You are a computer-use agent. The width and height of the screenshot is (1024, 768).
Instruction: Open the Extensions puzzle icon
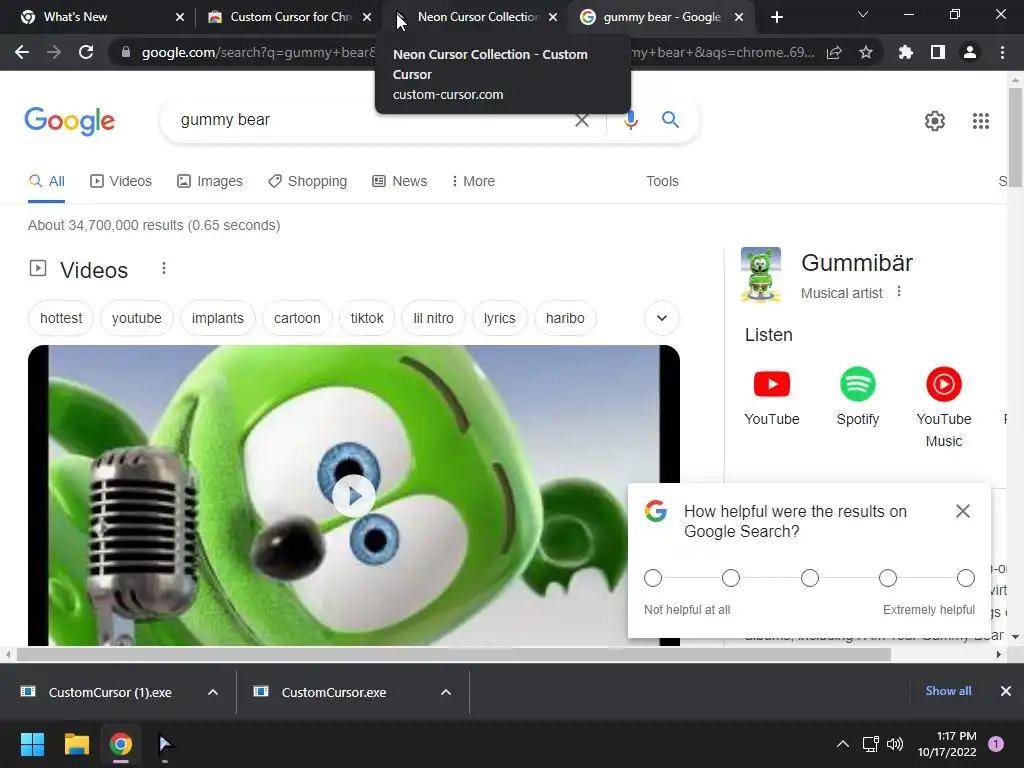pyautogui.click(x=905, y=52)
